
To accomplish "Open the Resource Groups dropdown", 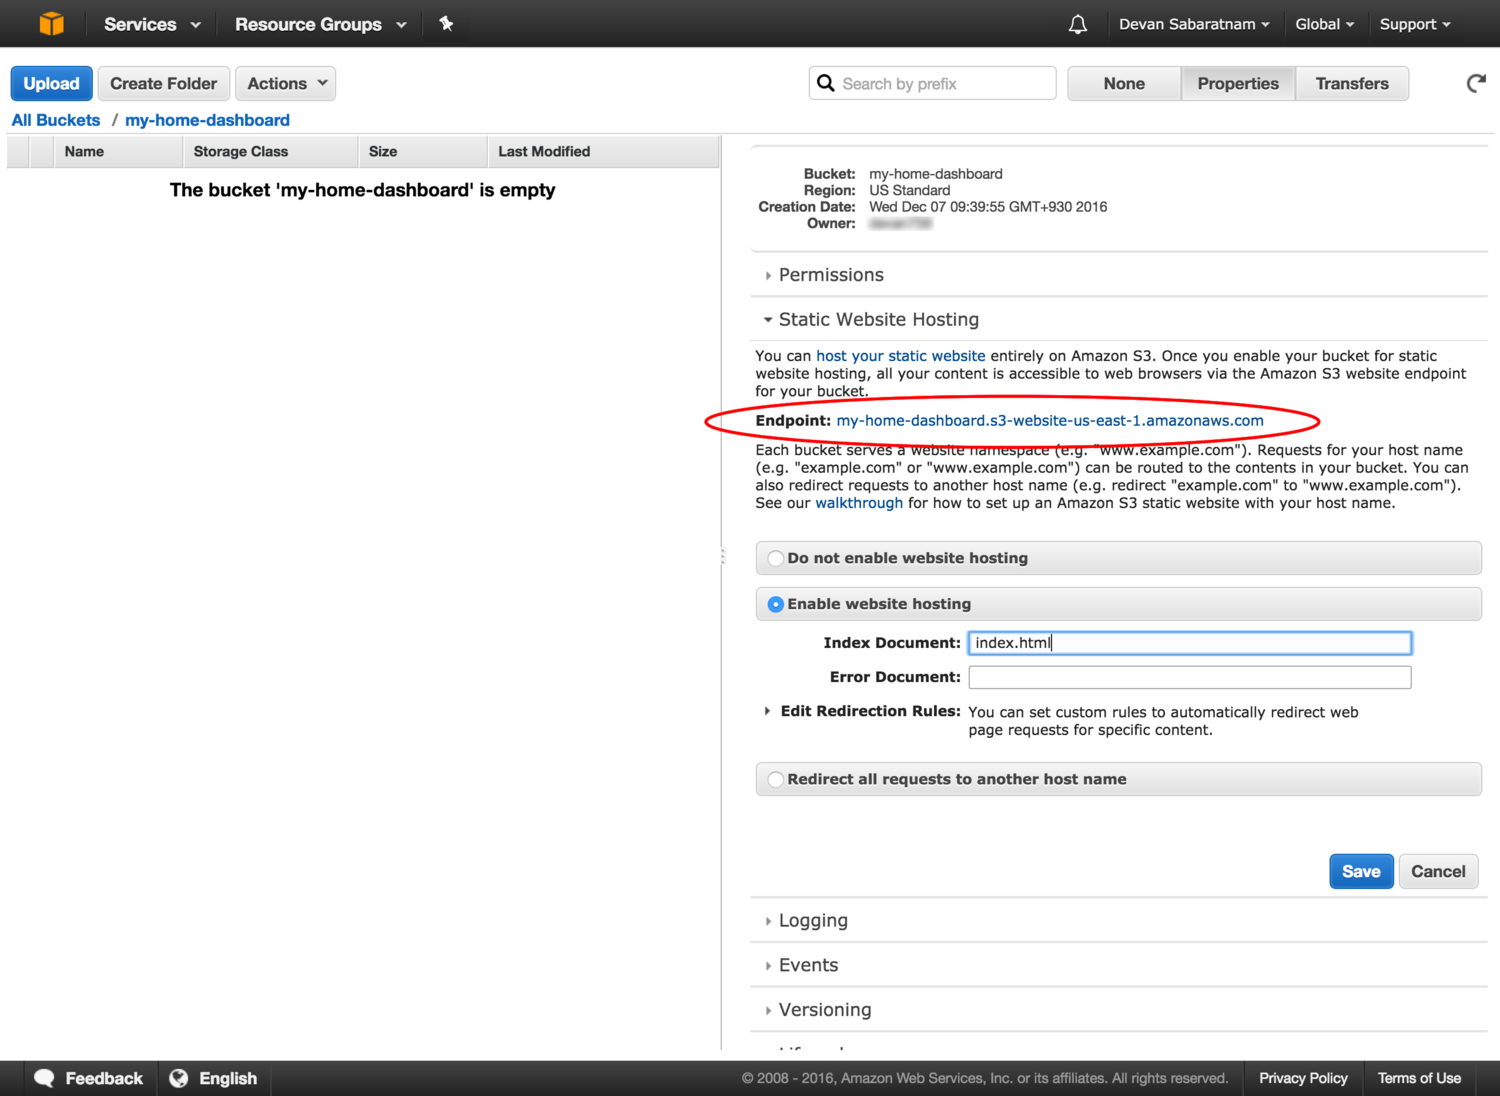I will coord(321,24).
